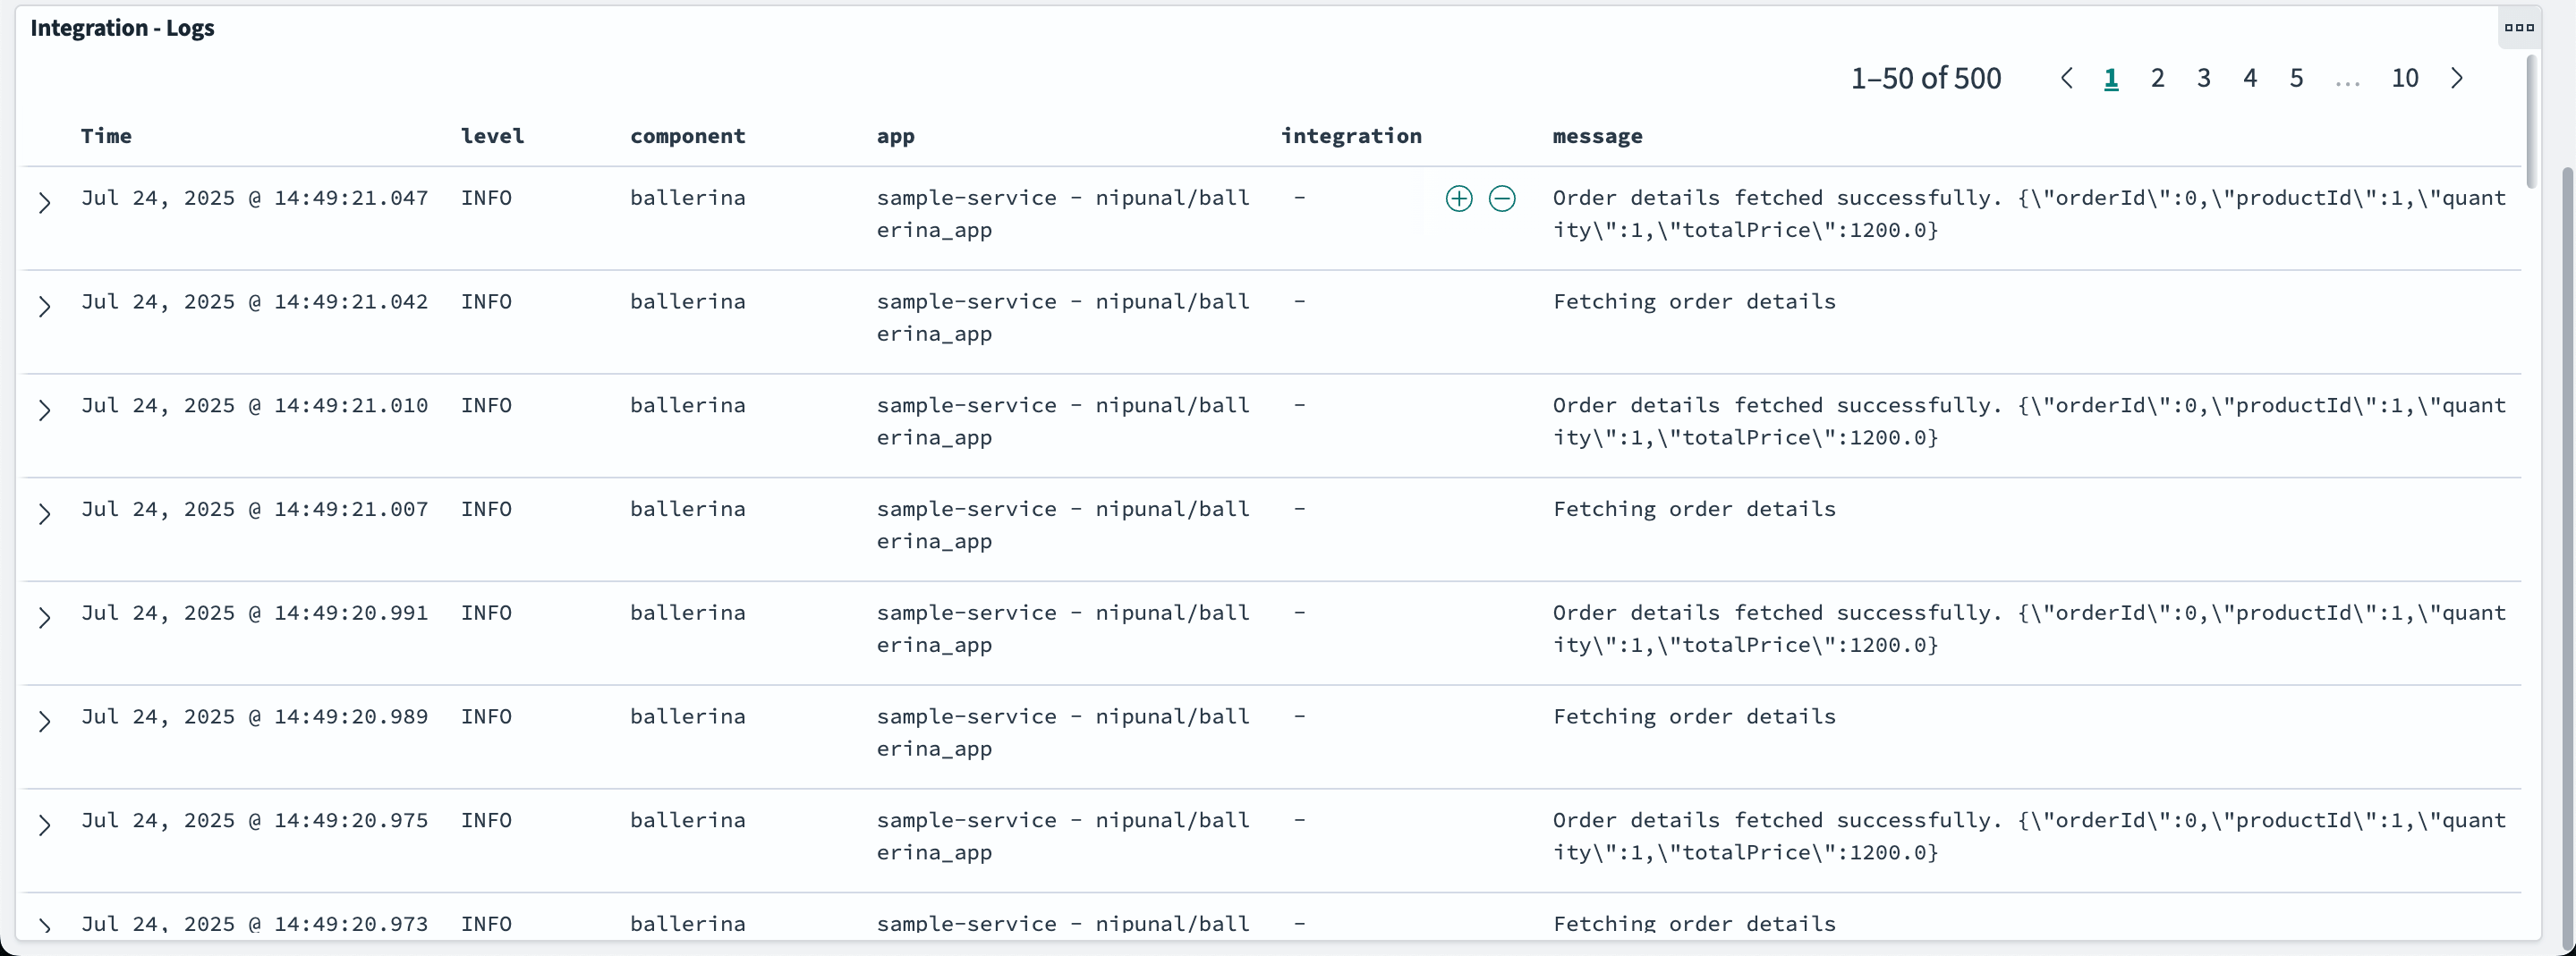Click INFO level in the 14:49:21.047 row

pos(486,198)
